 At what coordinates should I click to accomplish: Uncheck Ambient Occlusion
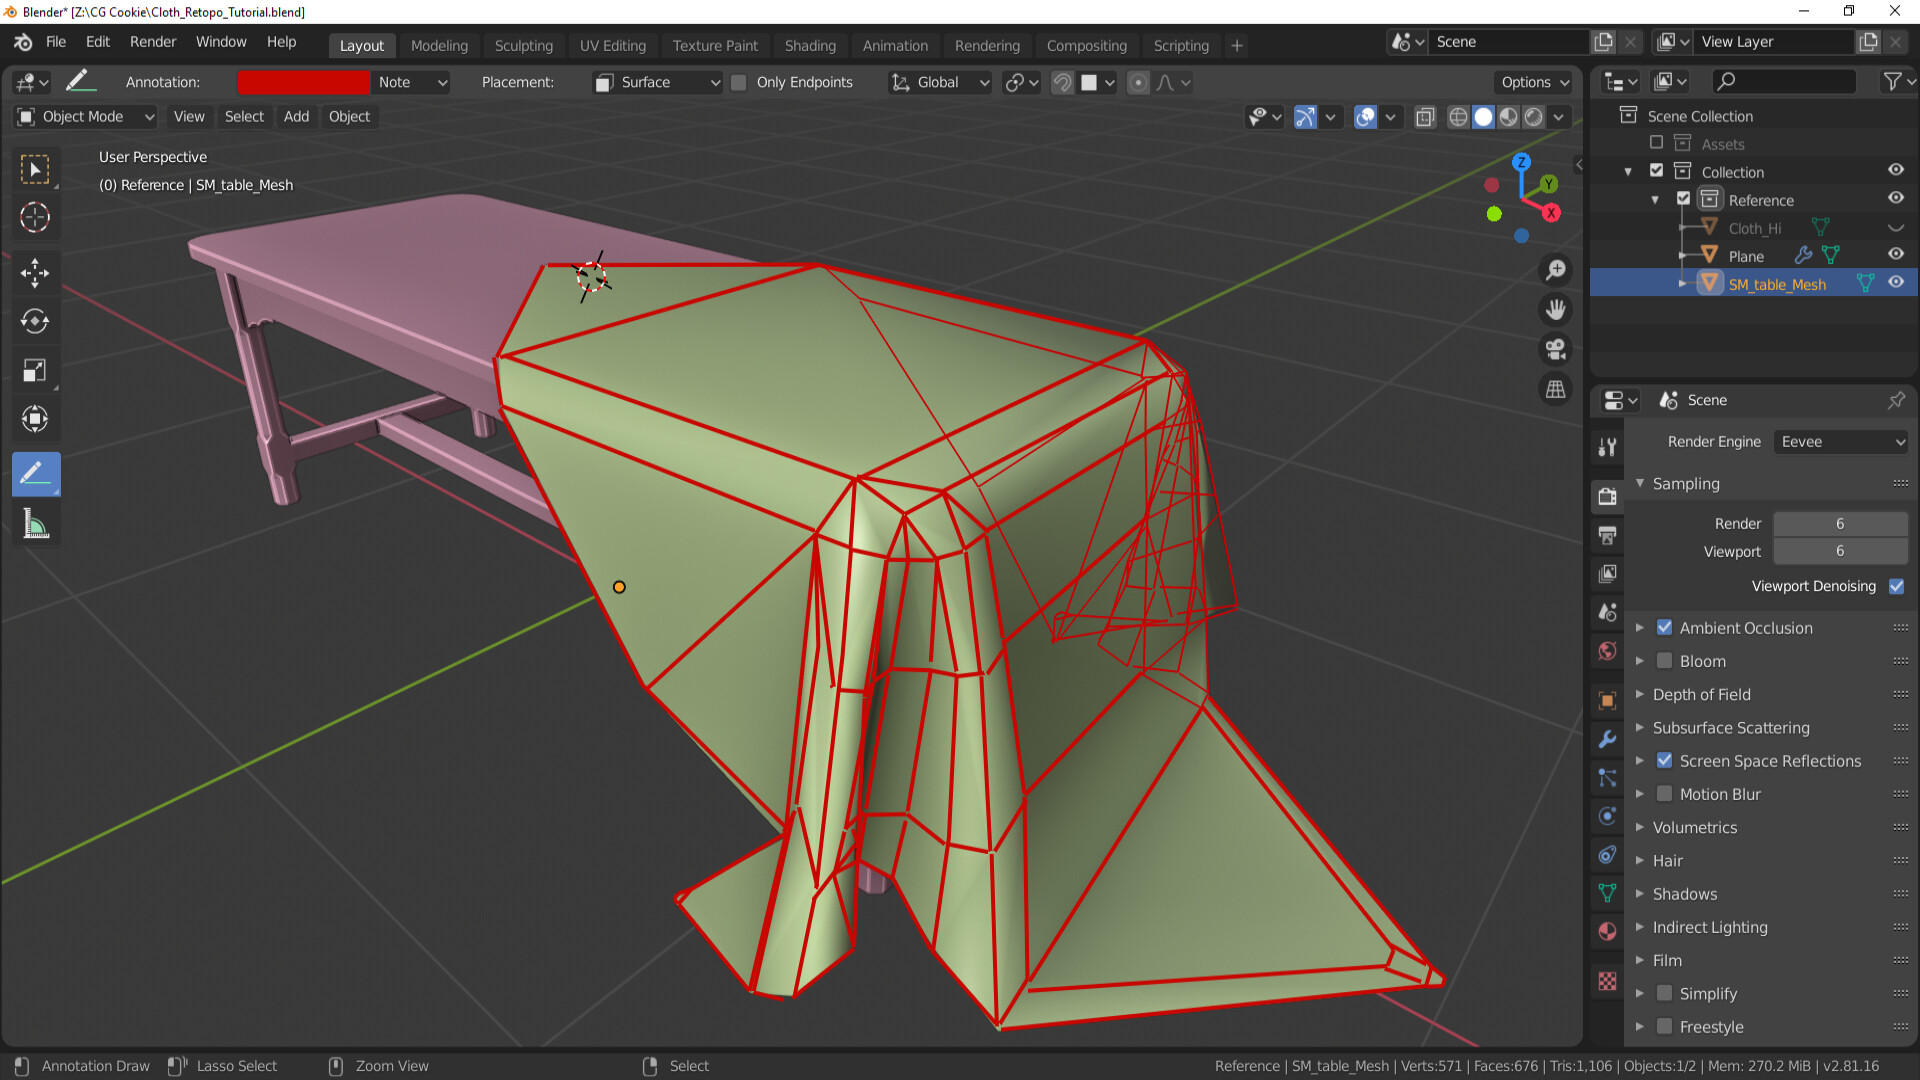pyautogui.click(x=1664, y=628)
